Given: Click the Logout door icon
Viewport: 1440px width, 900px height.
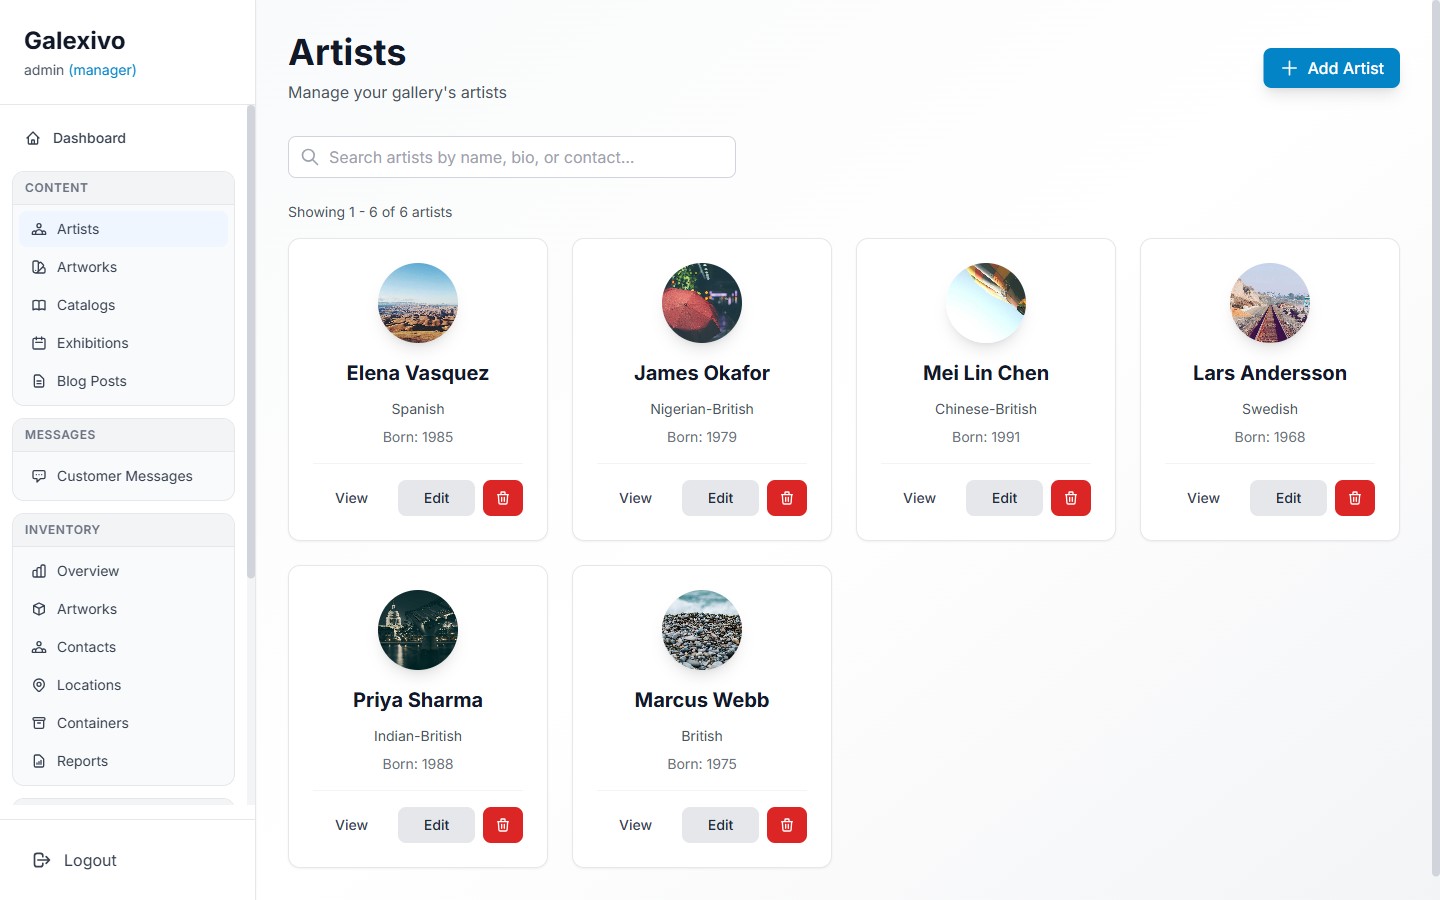Looking at the screenshot, I should pyautogui.click(x=40, y=860).
